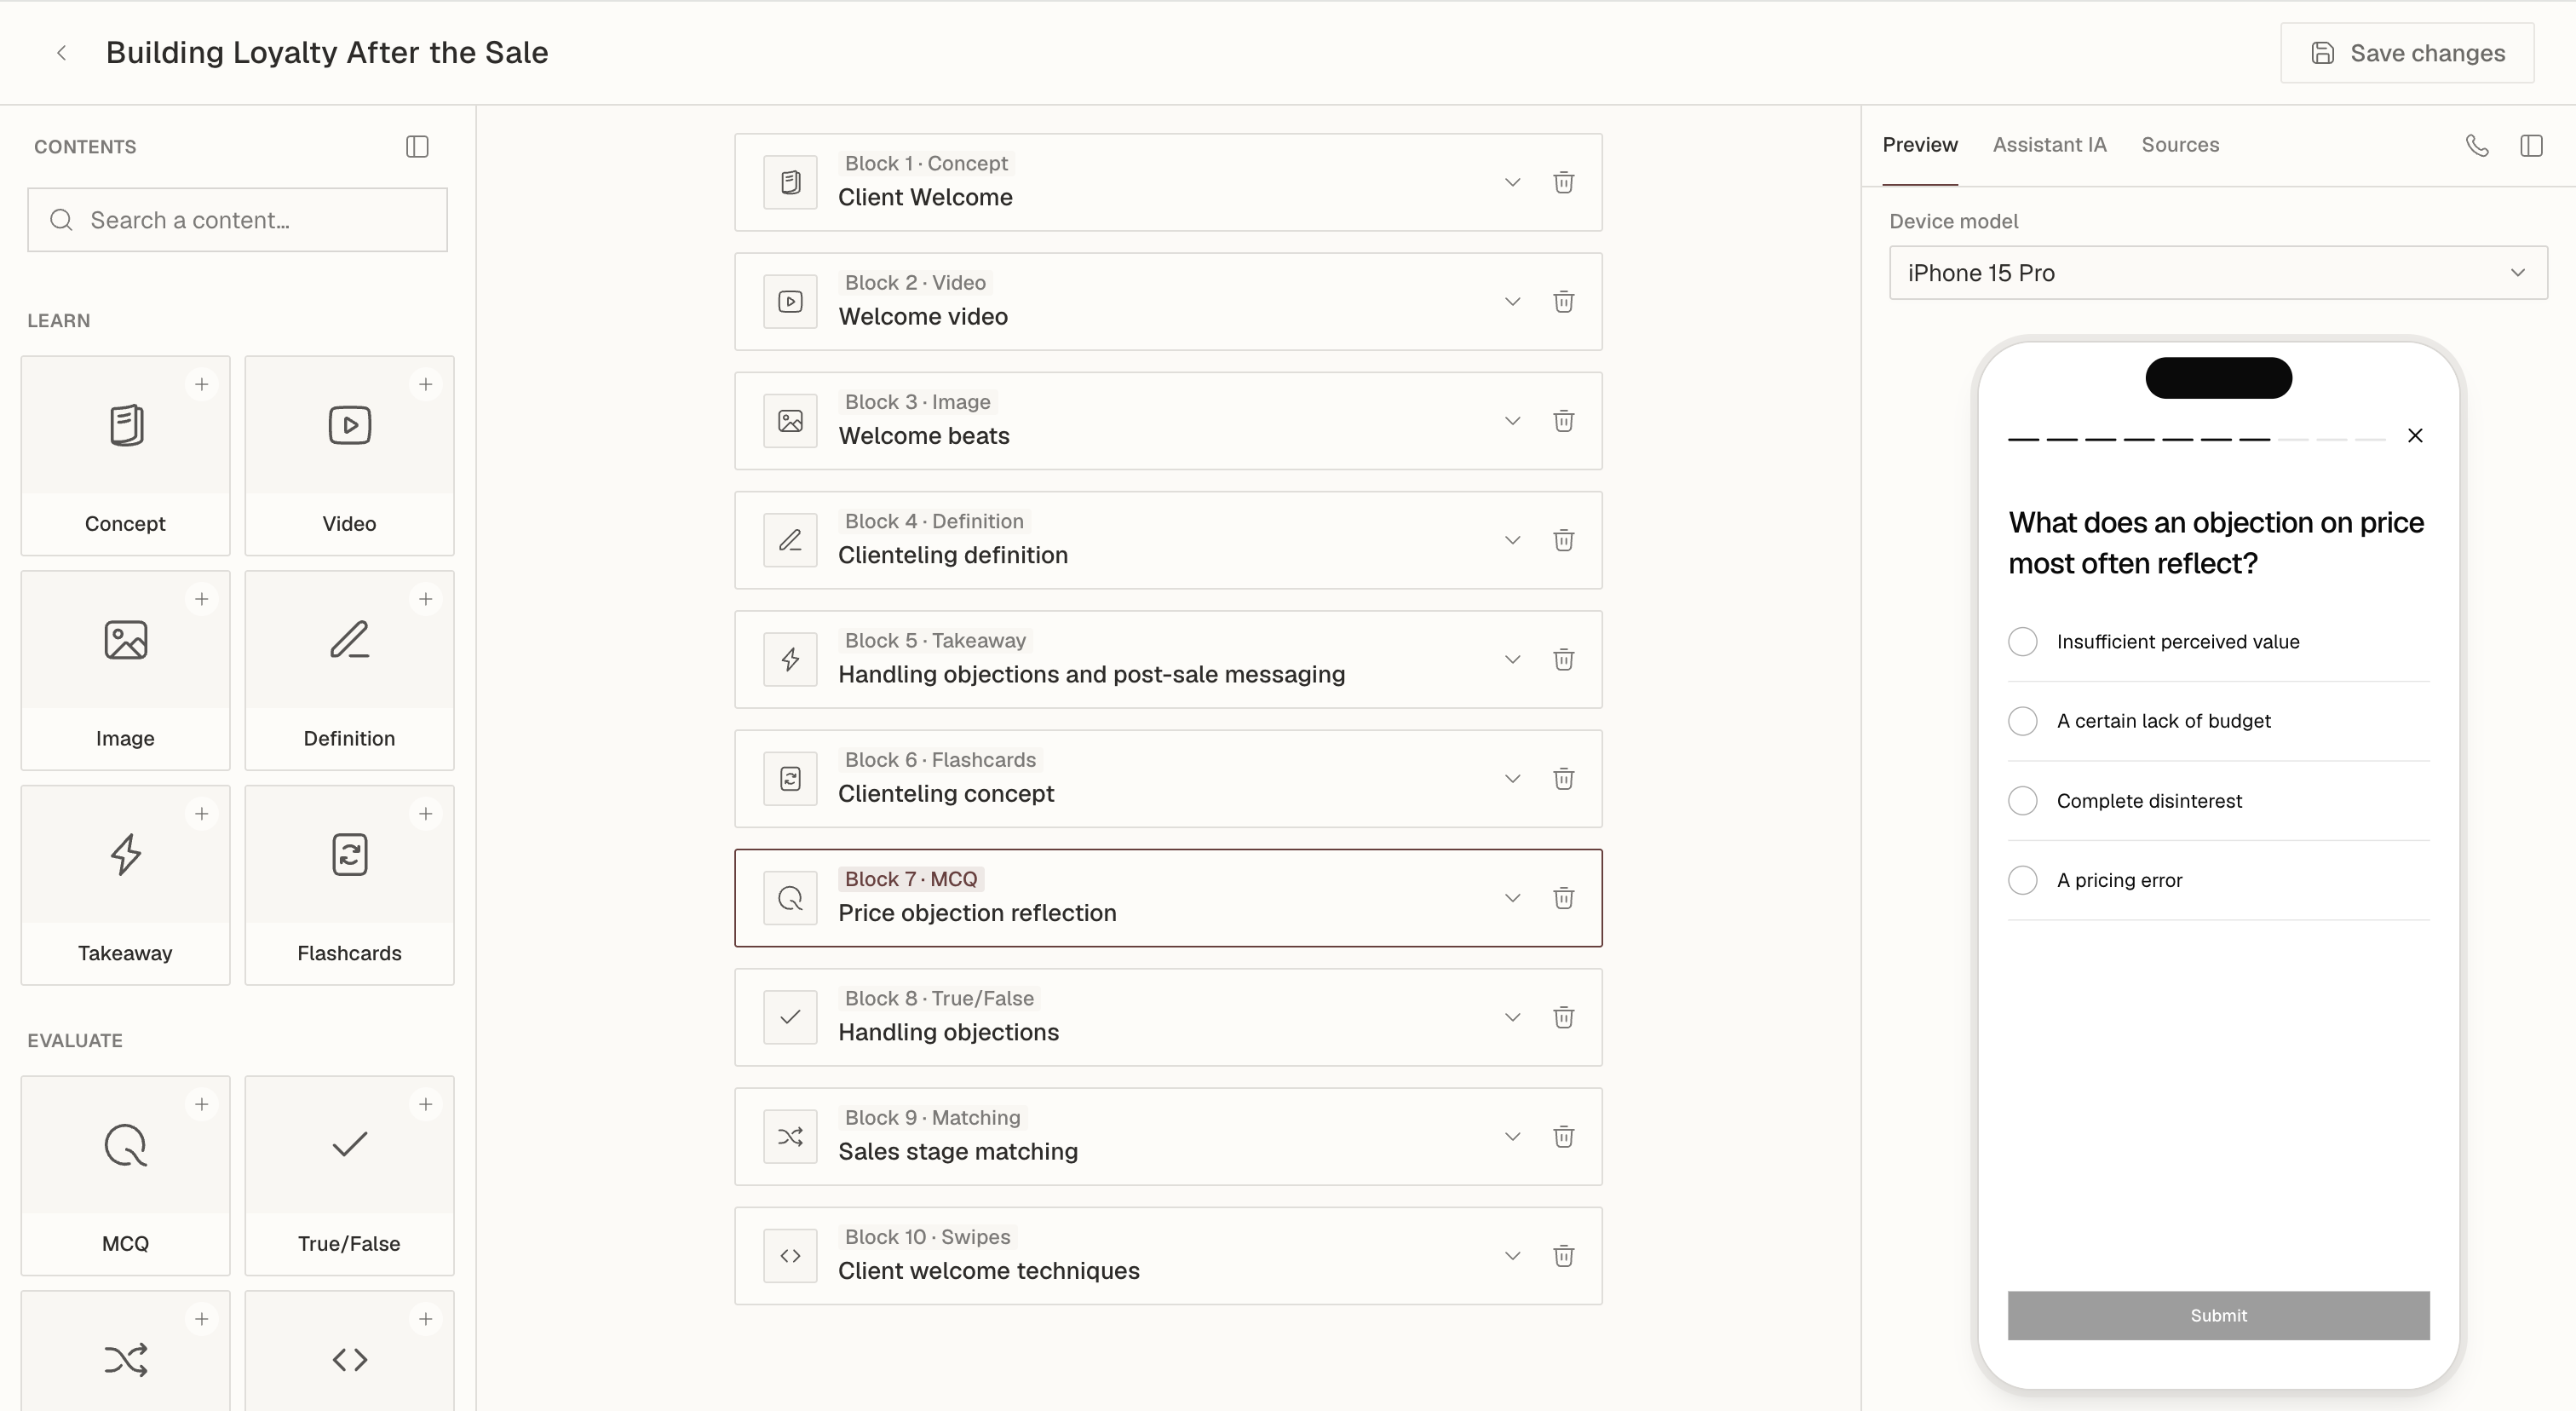Add an Image block with its plus icon
Viewport: 2576px width, 1411px height.
(201, 599)
